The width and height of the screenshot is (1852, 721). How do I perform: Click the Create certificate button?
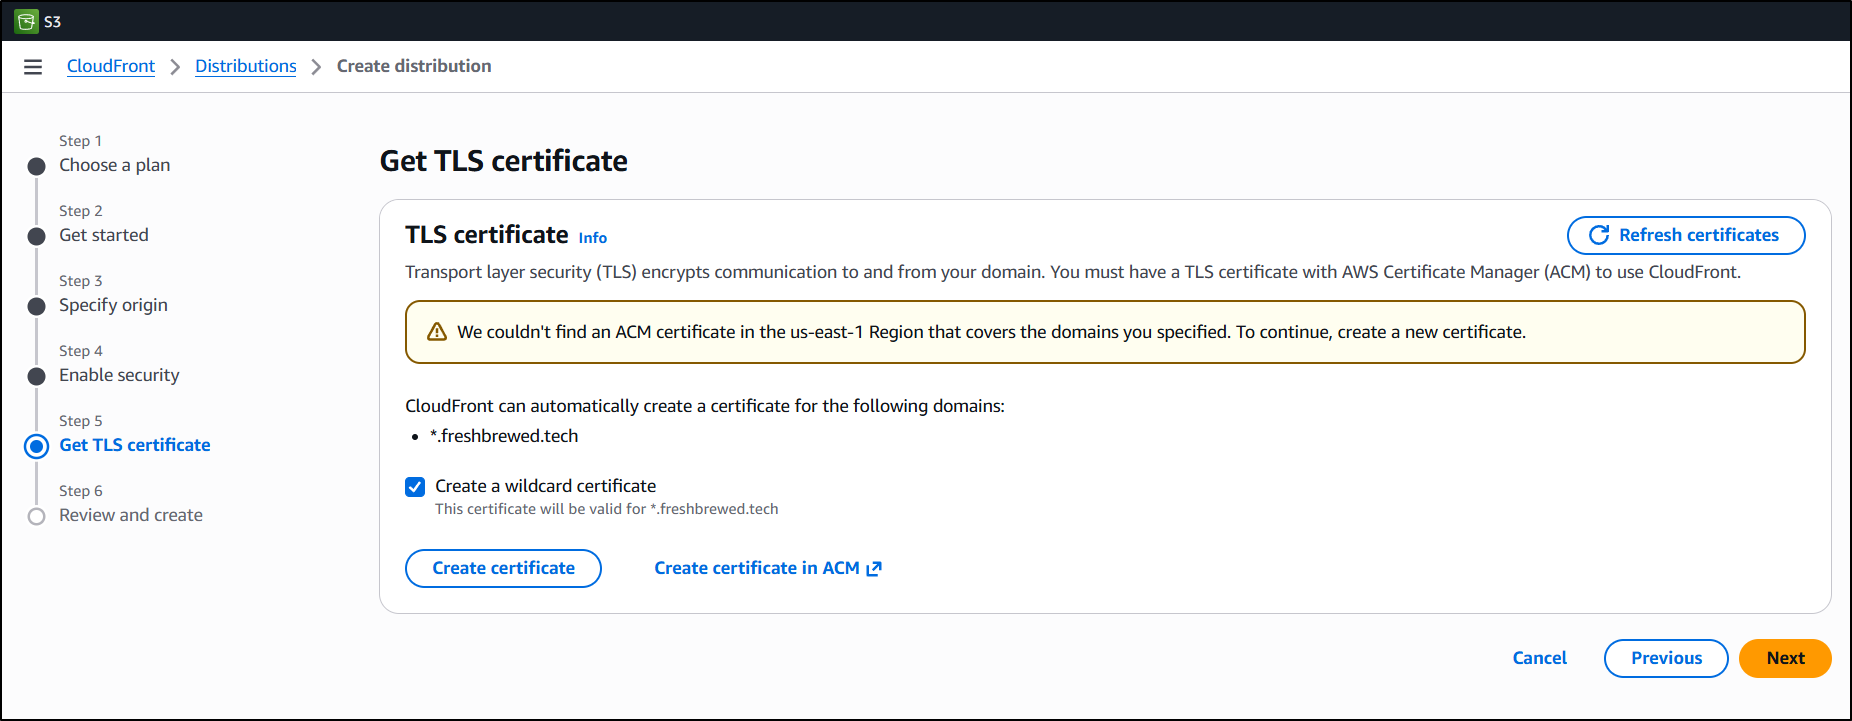coord(503,568)
